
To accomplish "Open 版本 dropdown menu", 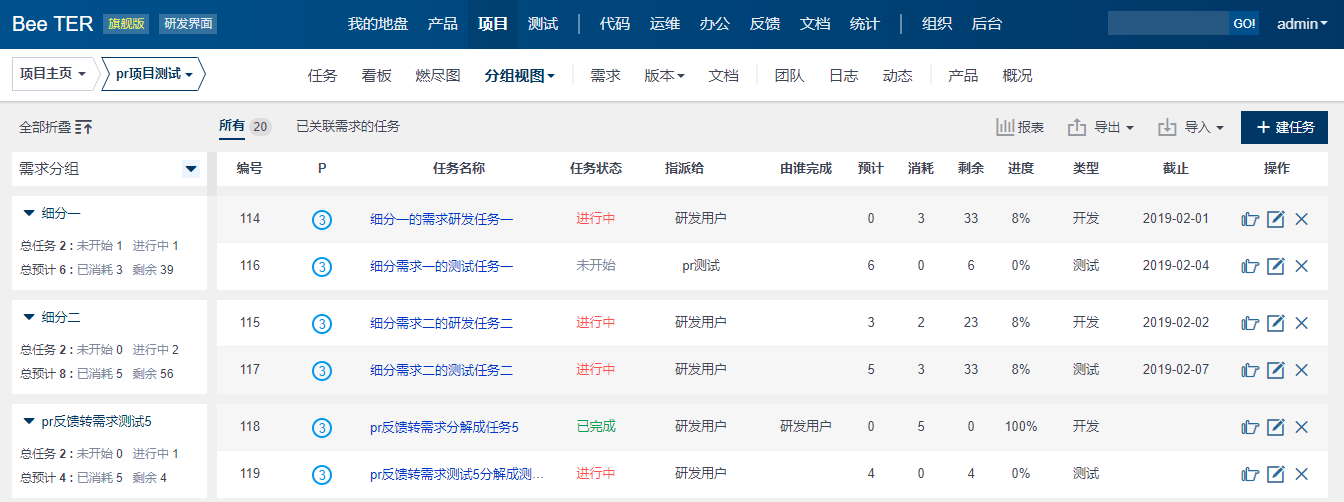I will pos(664,75).
